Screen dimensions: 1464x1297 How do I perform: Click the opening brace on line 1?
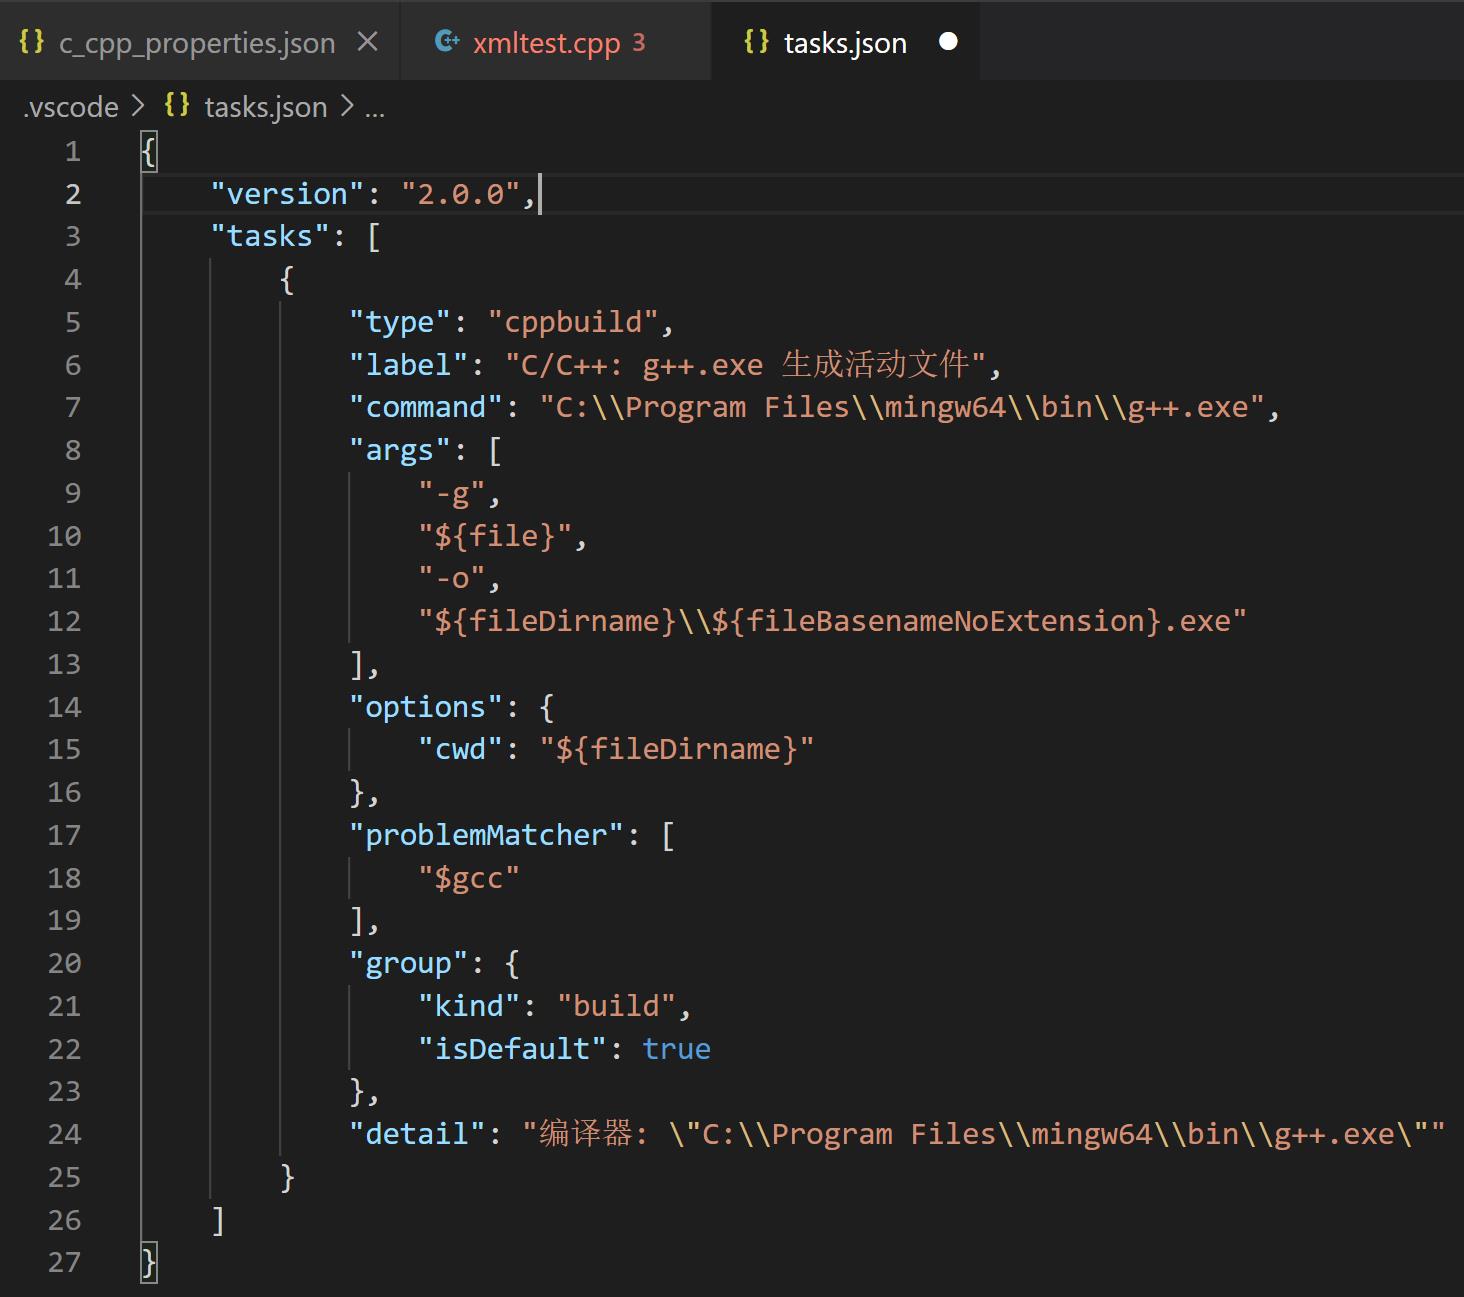pos(149,152)
